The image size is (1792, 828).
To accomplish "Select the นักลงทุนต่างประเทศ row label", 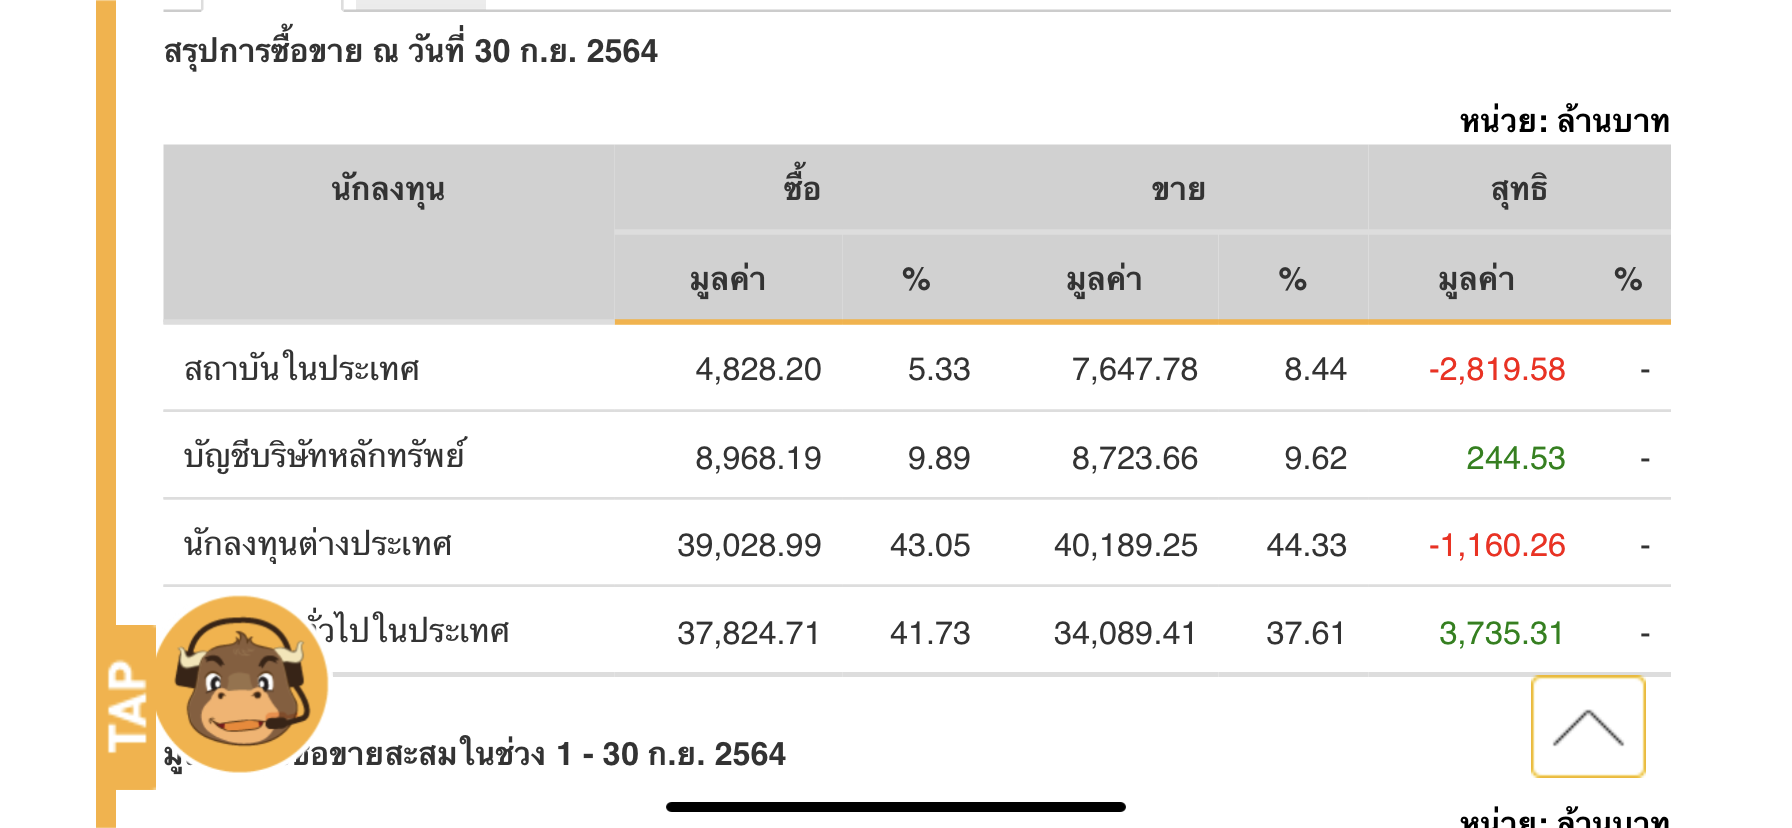I will point(317,545).
